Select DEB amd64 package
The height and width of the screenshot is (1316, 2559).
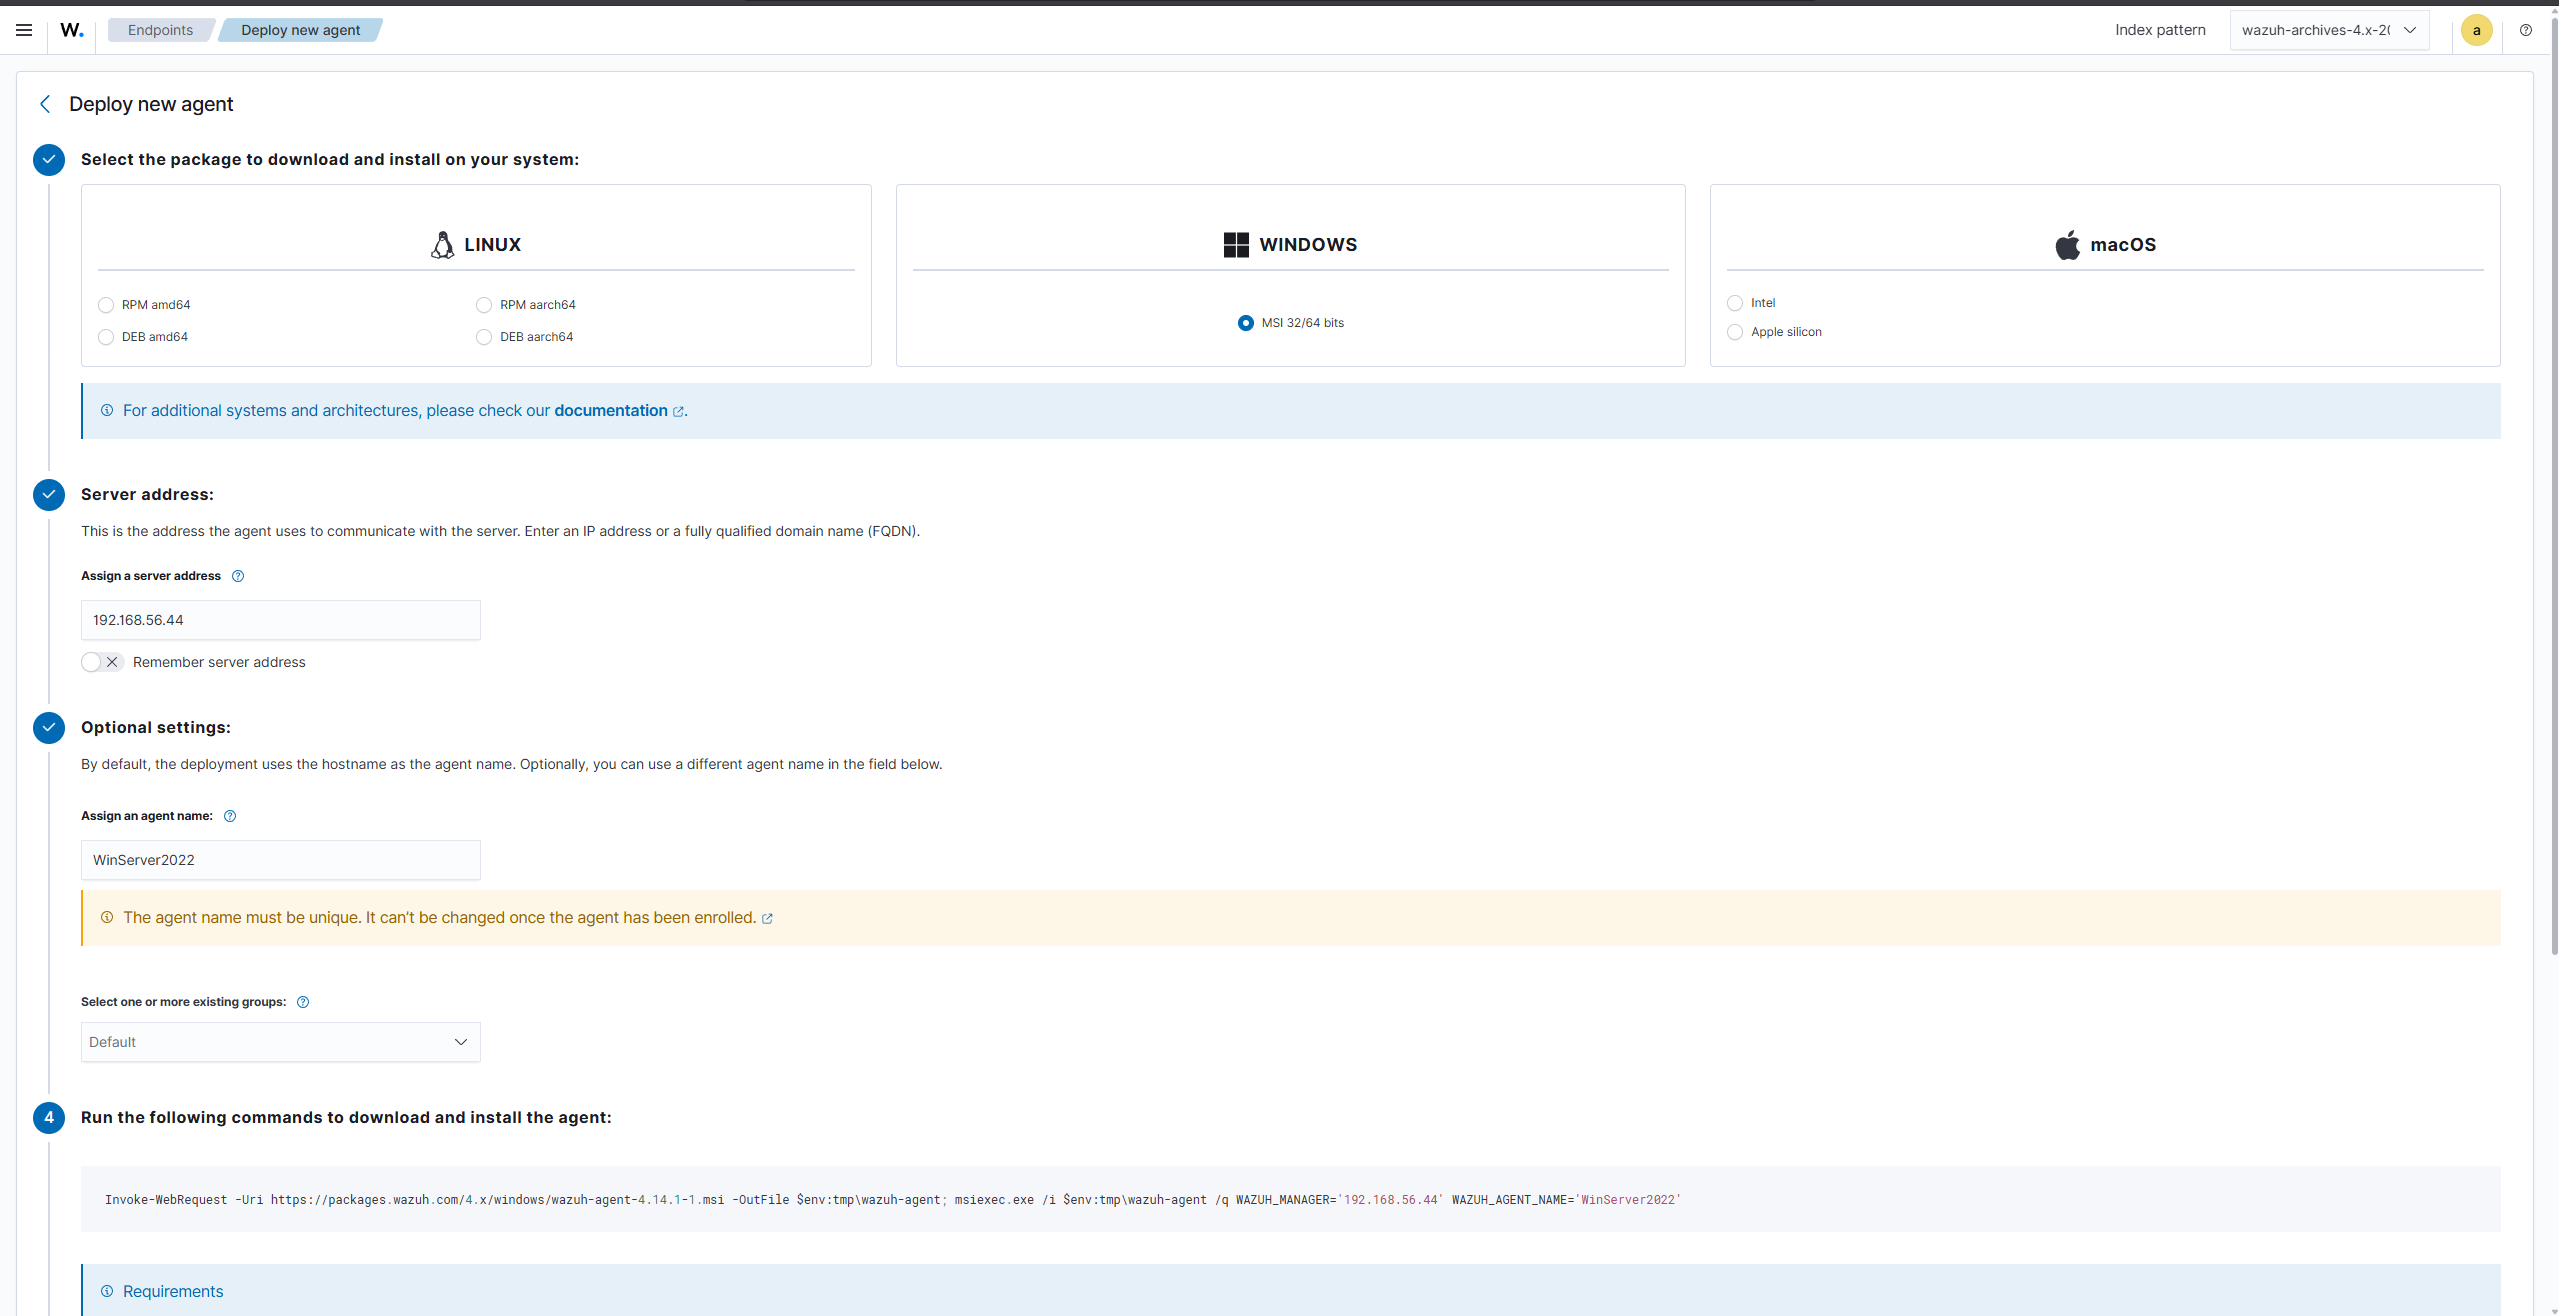(106, 337)
